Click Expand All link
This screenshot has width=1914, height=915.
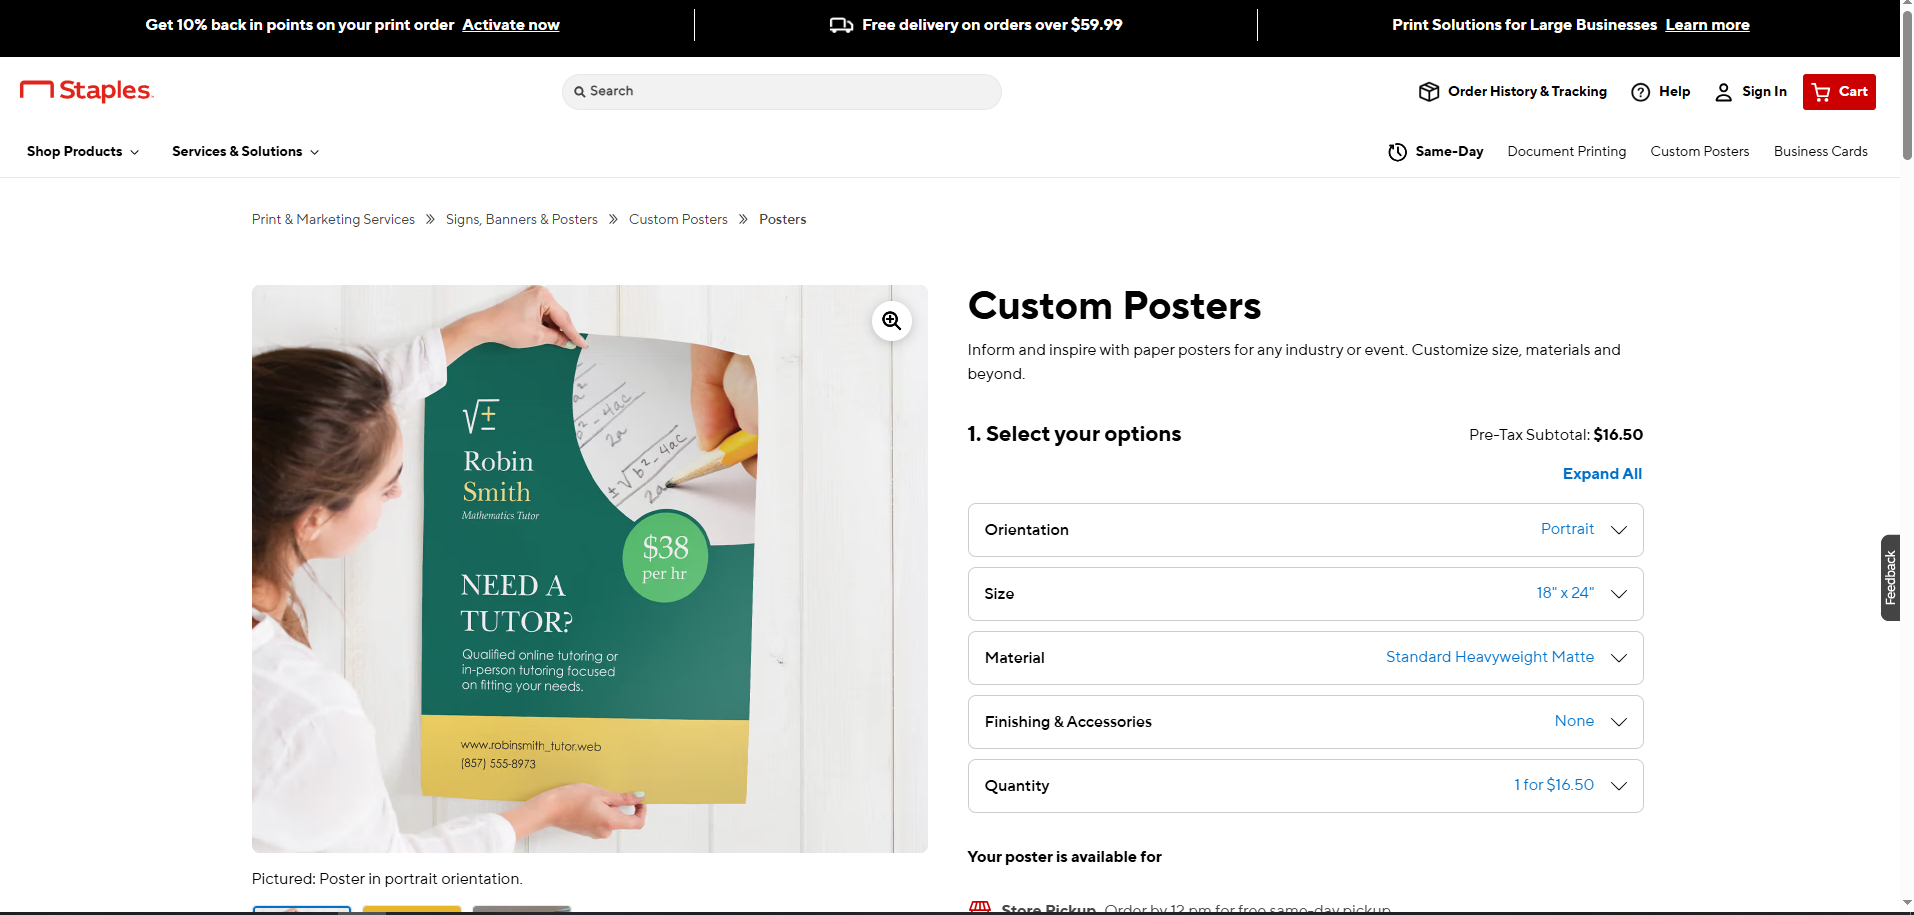pos(1602,474)
